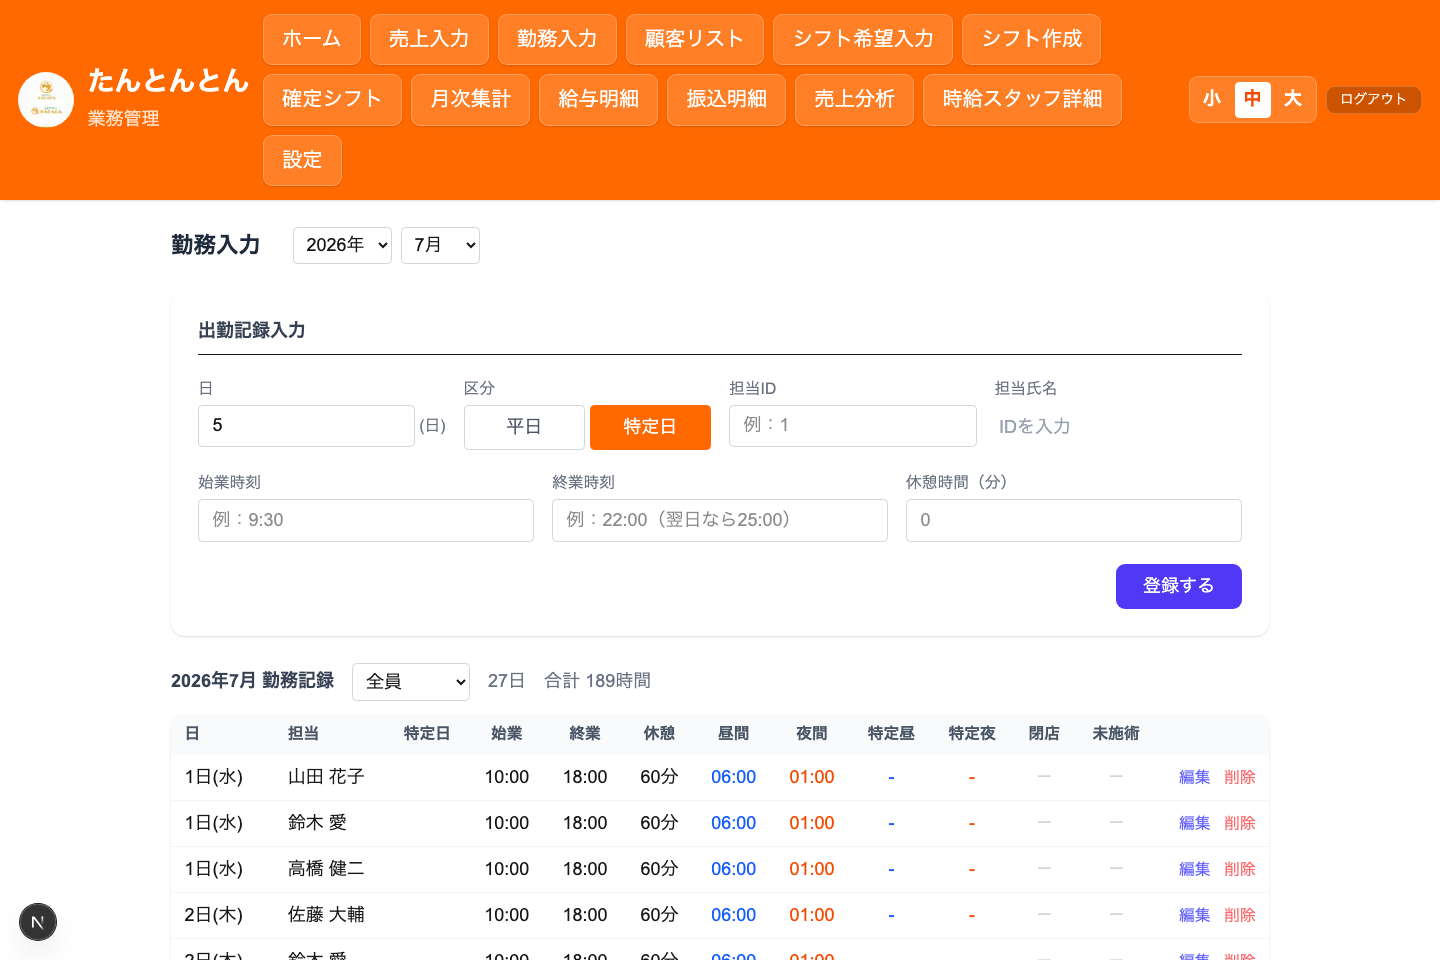The height and width of the screenshot is (960, 1440).
Task: Open シフト希望入力 page
Action: pos(863,40)
